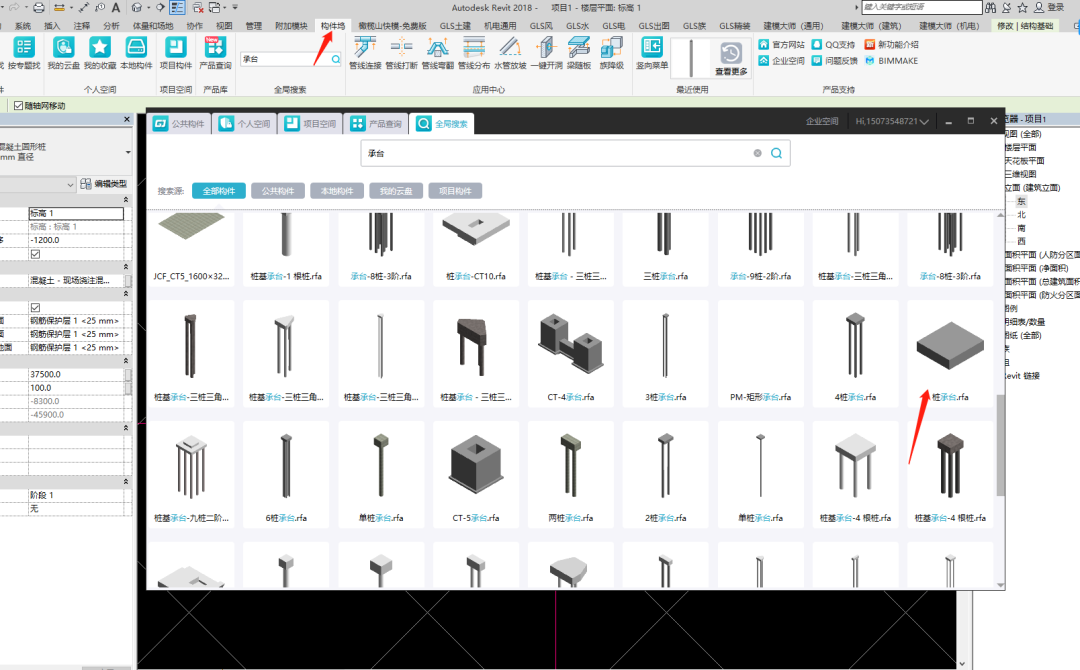Open 问题反馈 in ribbon

[x=835, y=61]
